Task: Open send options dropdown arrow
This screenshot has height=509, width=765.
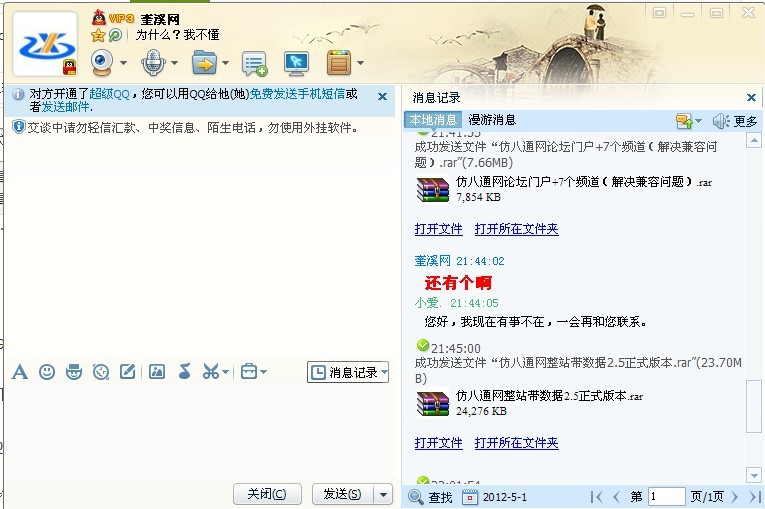Action: pos(383,494)
